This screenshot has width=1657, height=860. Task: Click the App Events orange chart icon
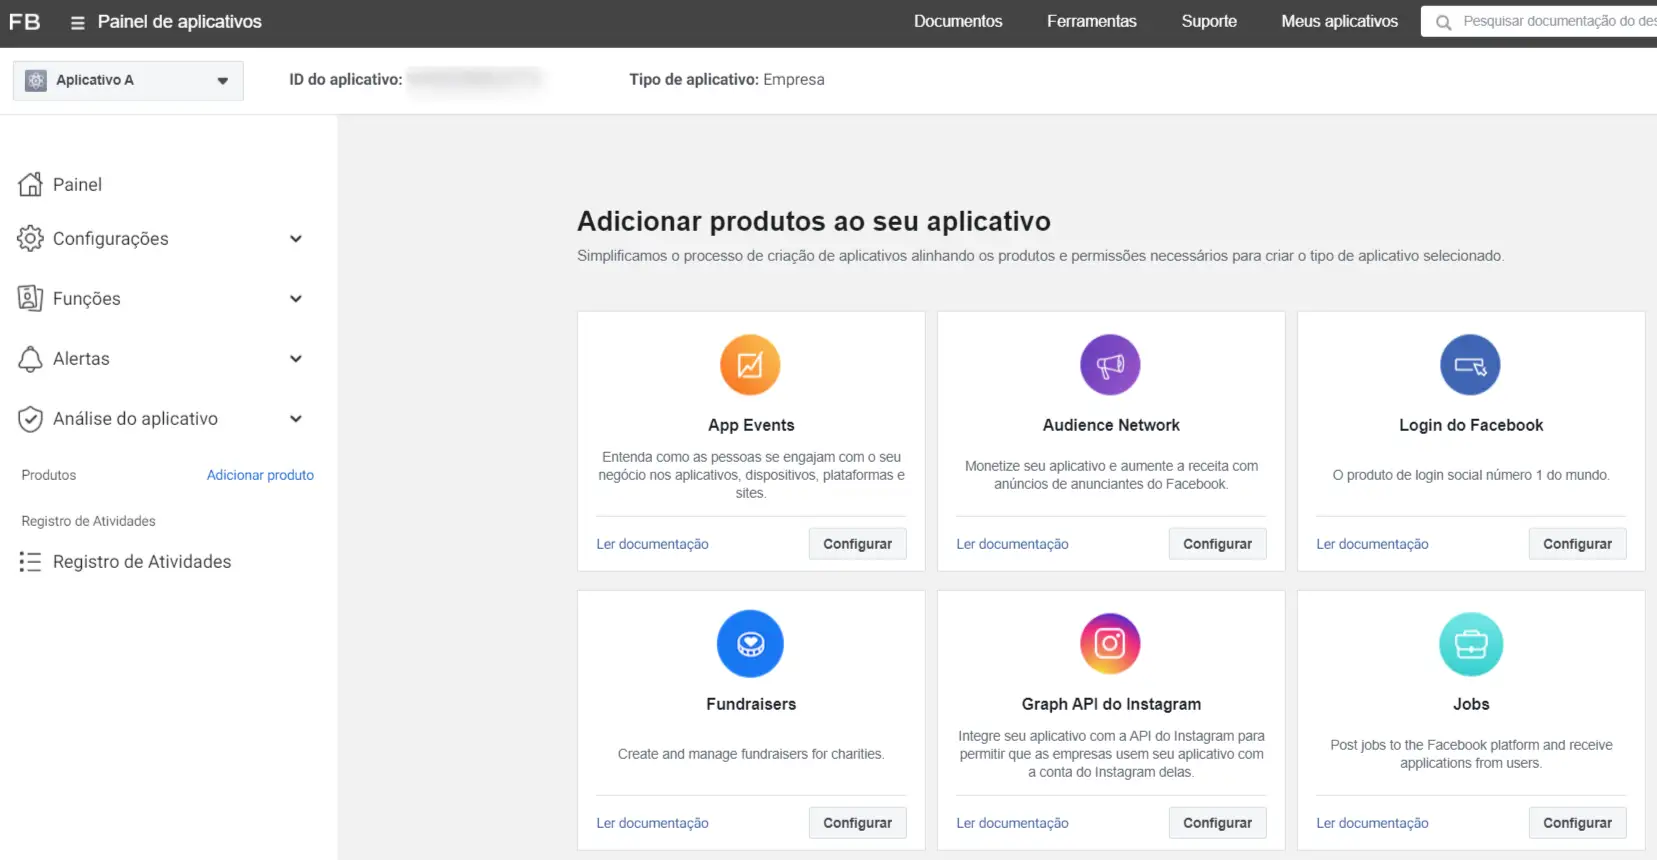click(750, 365)
